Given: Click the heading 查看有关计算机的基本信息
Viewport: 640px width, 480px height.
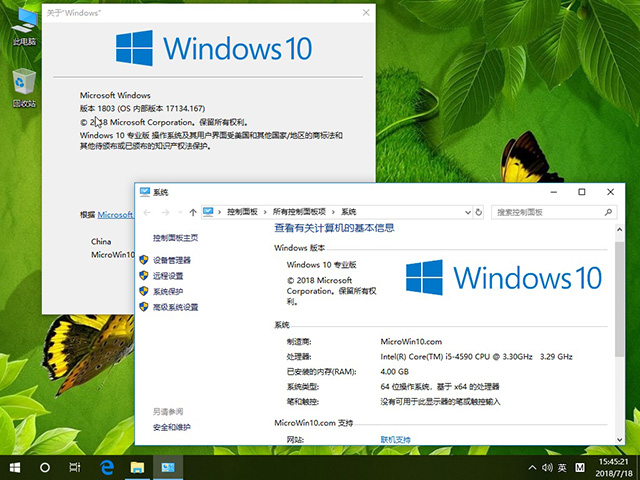Looking at the screenshot, I should point(334,228).
